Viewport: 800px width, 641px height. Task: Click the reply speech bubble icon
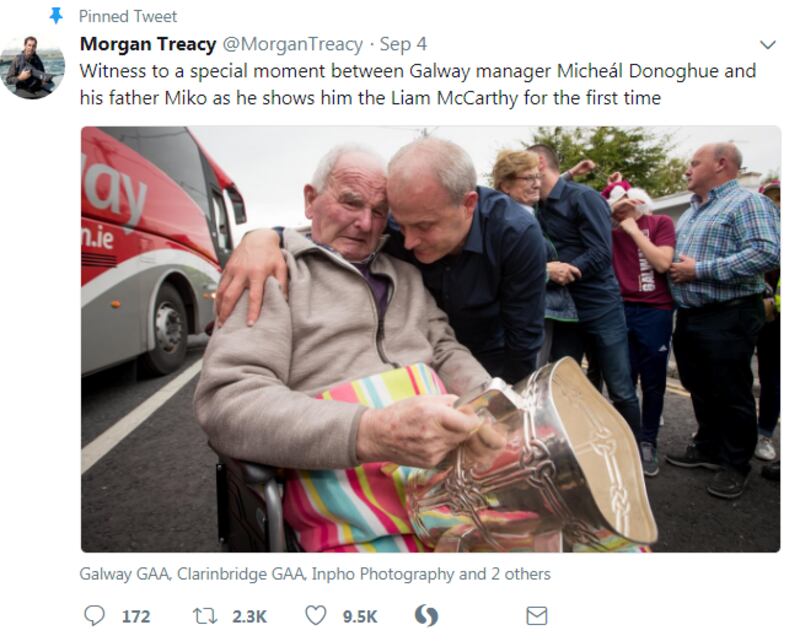pyautogui.click(x=94, y=615)
